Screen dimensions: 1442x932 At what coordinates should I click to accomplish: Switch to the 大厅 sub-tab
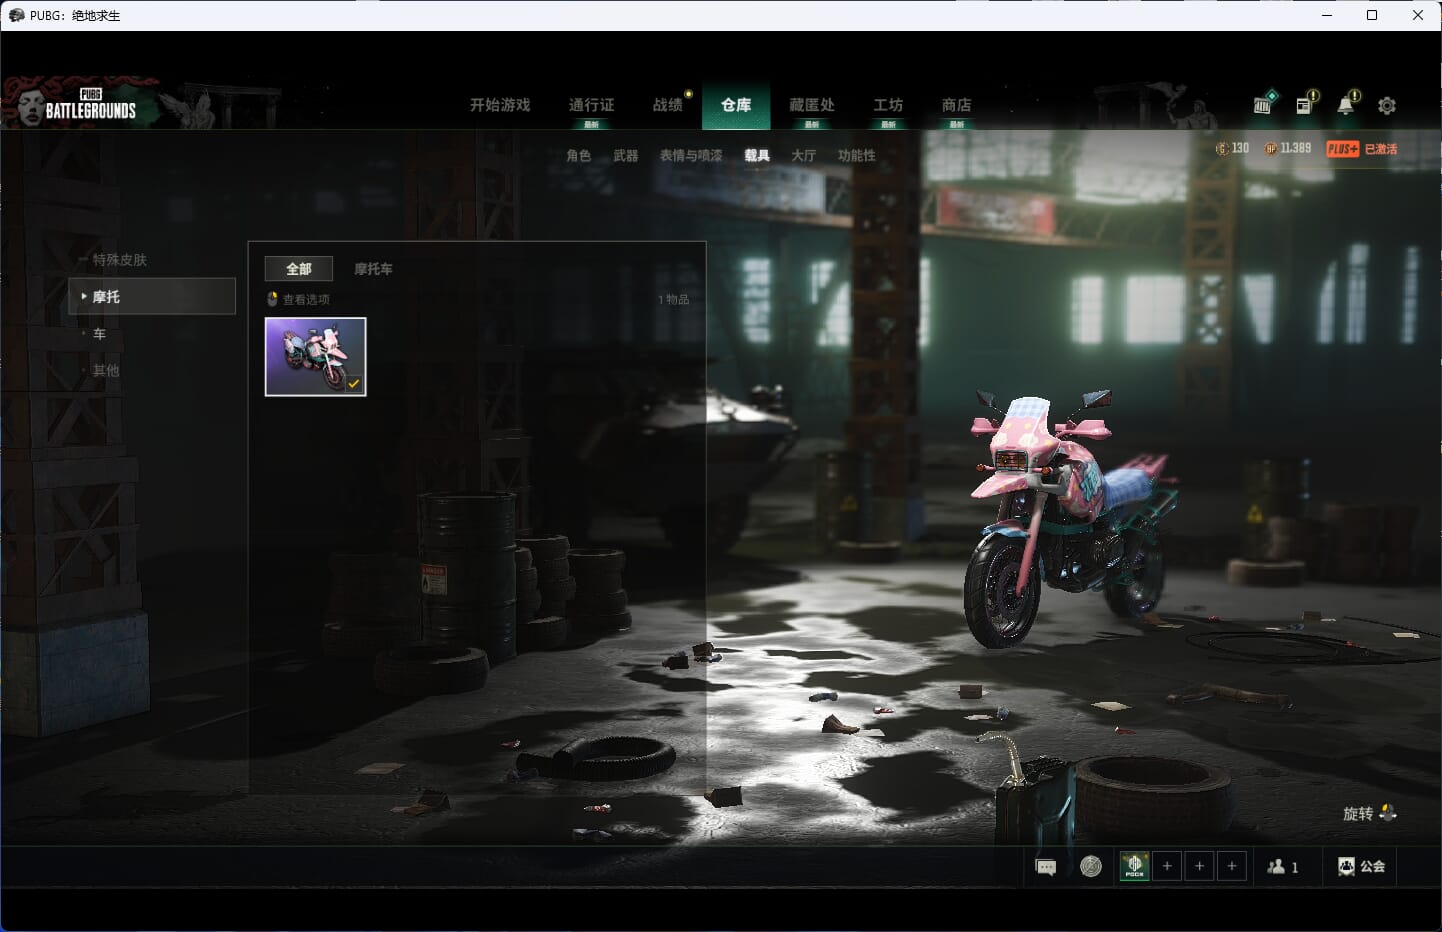point(803,155)
